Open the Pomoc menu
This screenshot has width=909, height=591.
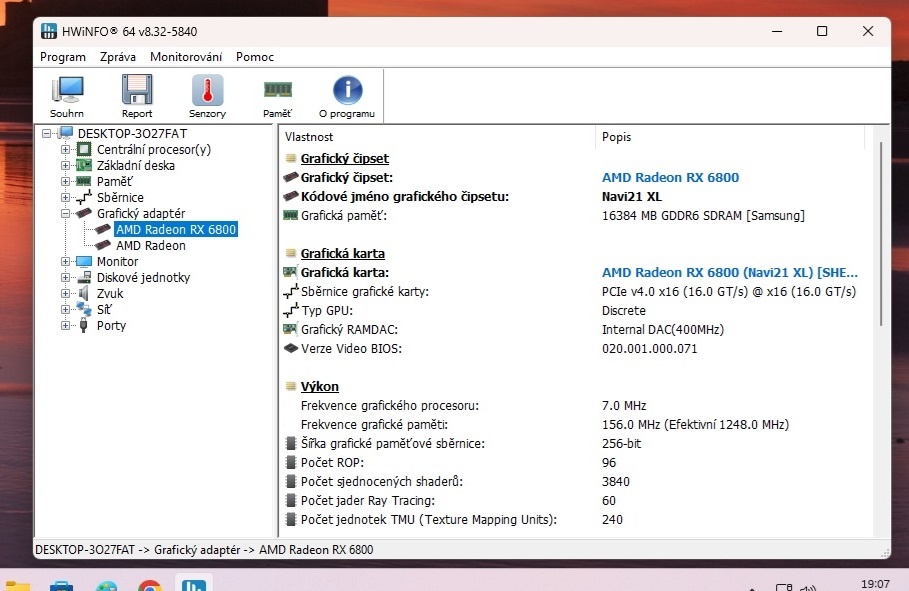click(x=255, y=57)
